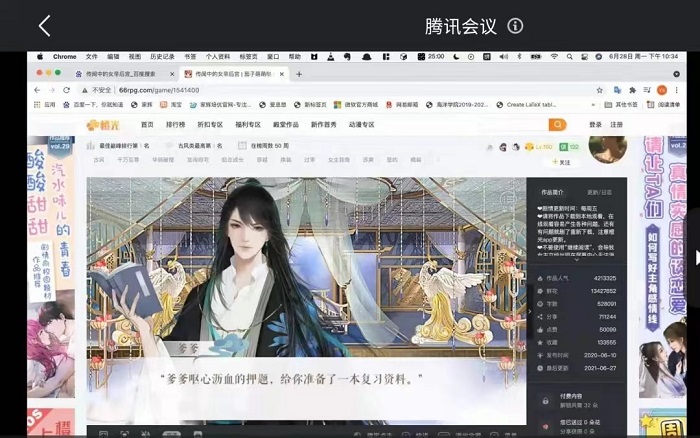Switch to the 百度搜索 browser tab
Viewport: 700px width, 438px height.
121,74
